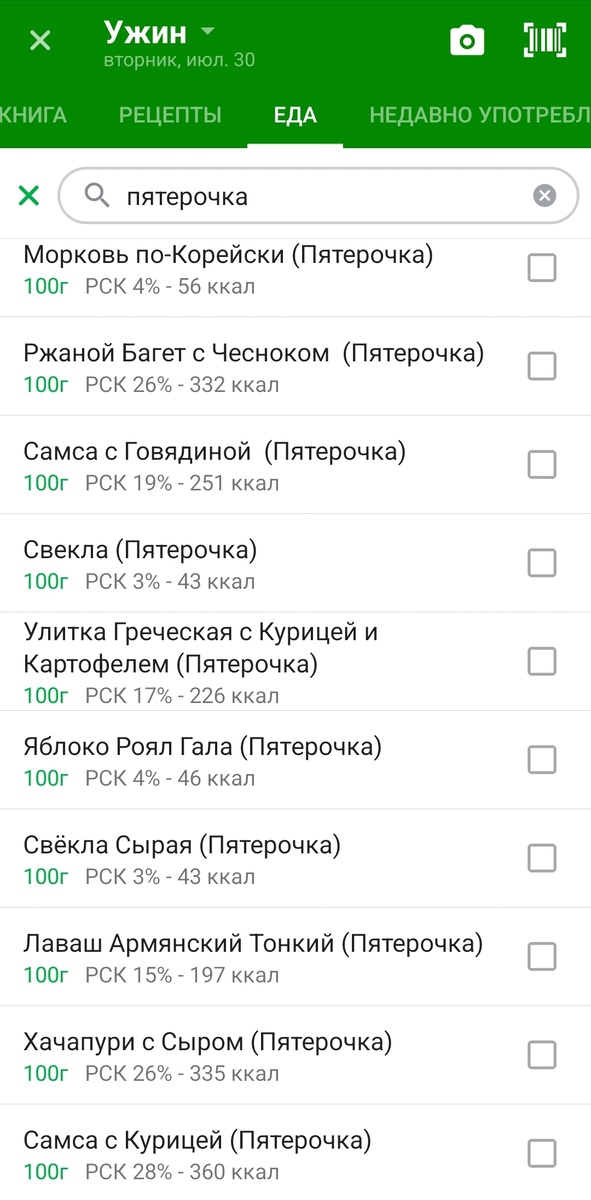Enable the checkbox for Лаваш Армянский Тонкий

pos(541,957)
